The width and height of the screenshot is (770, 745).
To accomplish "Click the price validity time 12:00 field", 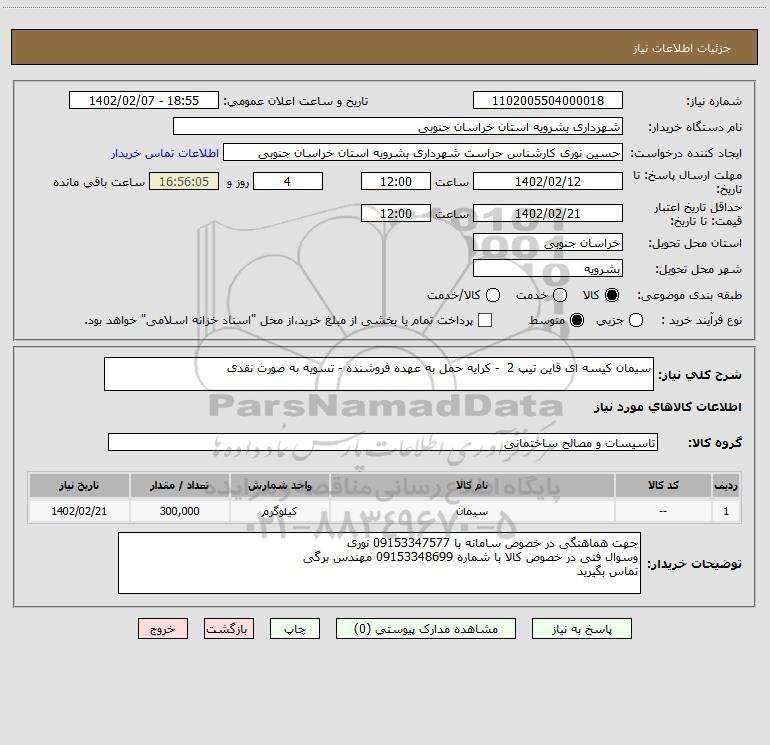I will coord(396,214).
